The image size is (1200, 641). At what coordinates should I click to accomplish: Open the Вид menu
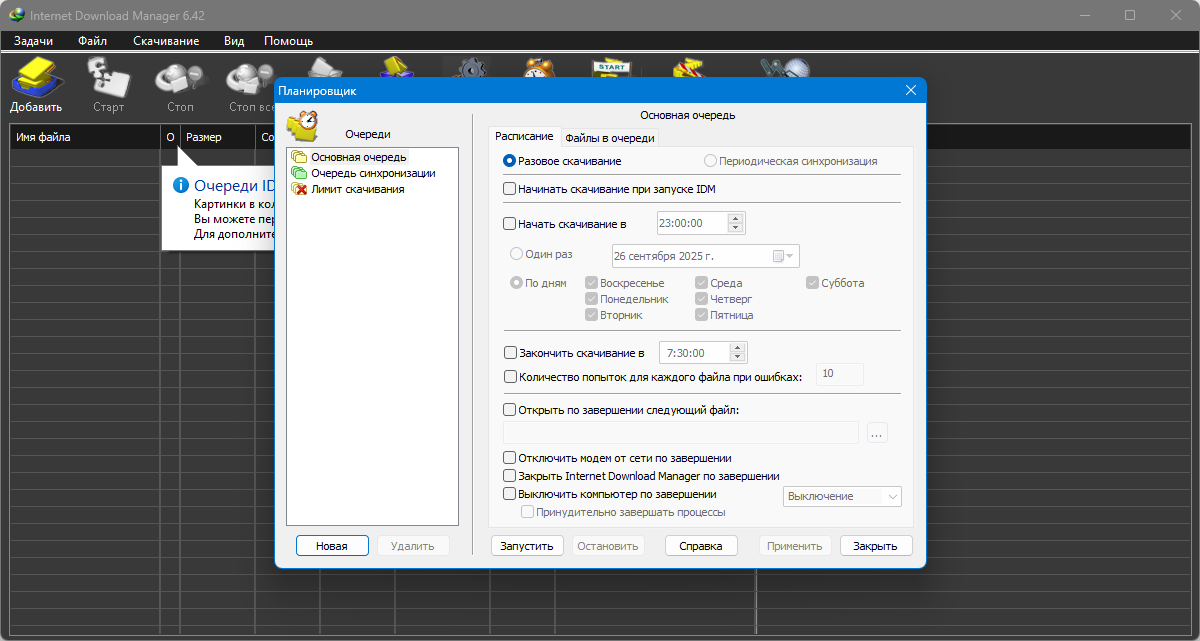(234, 41)
